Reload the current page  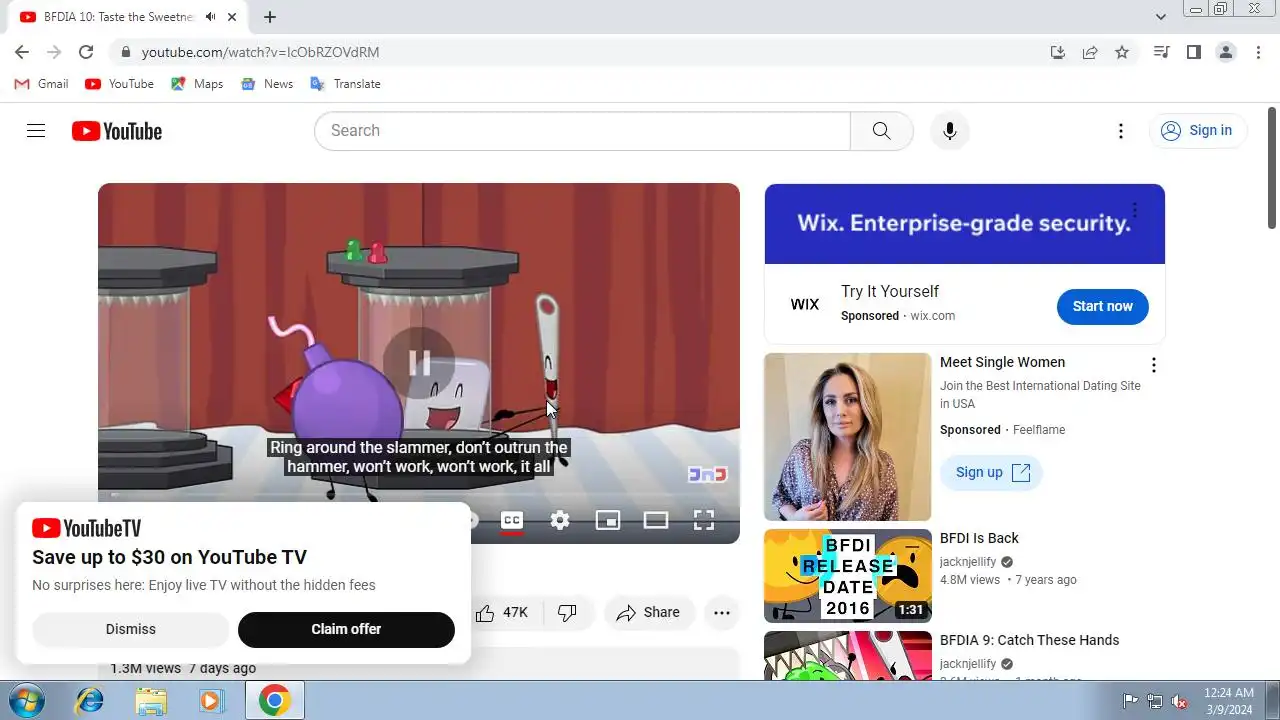click(x=86, y=52)
